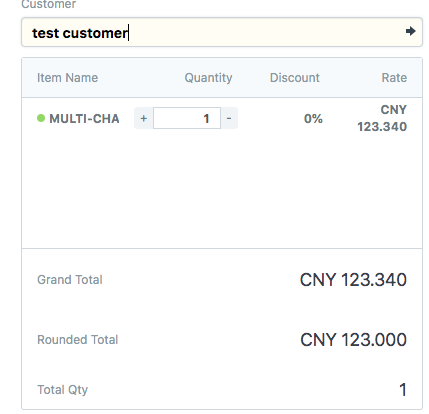Select the Quantity column header
This screenshot has height=414, width=429.
[x=208, y=78]
